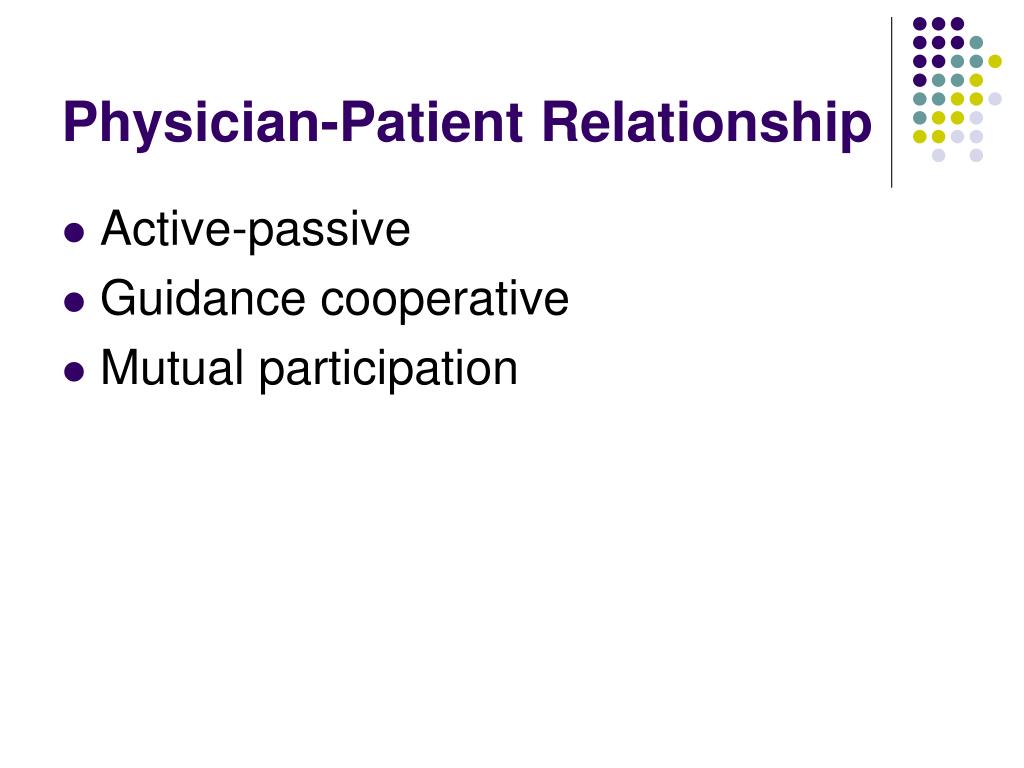
Task: Click the rightmost yellow dot in the dot pattern
Action: [x=995, y=61]
